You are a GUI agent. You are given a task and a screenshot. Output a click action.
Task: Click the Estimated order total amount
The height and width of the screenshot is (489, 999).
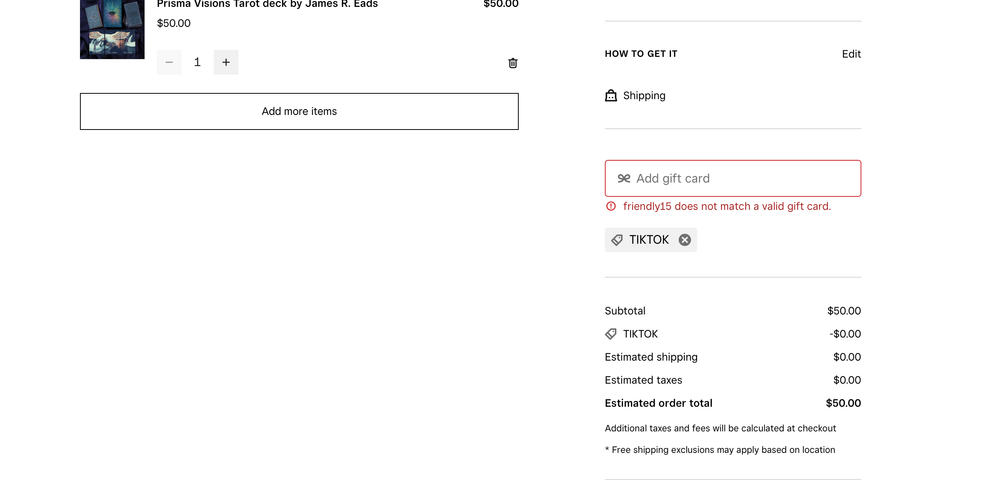point(843,403)
